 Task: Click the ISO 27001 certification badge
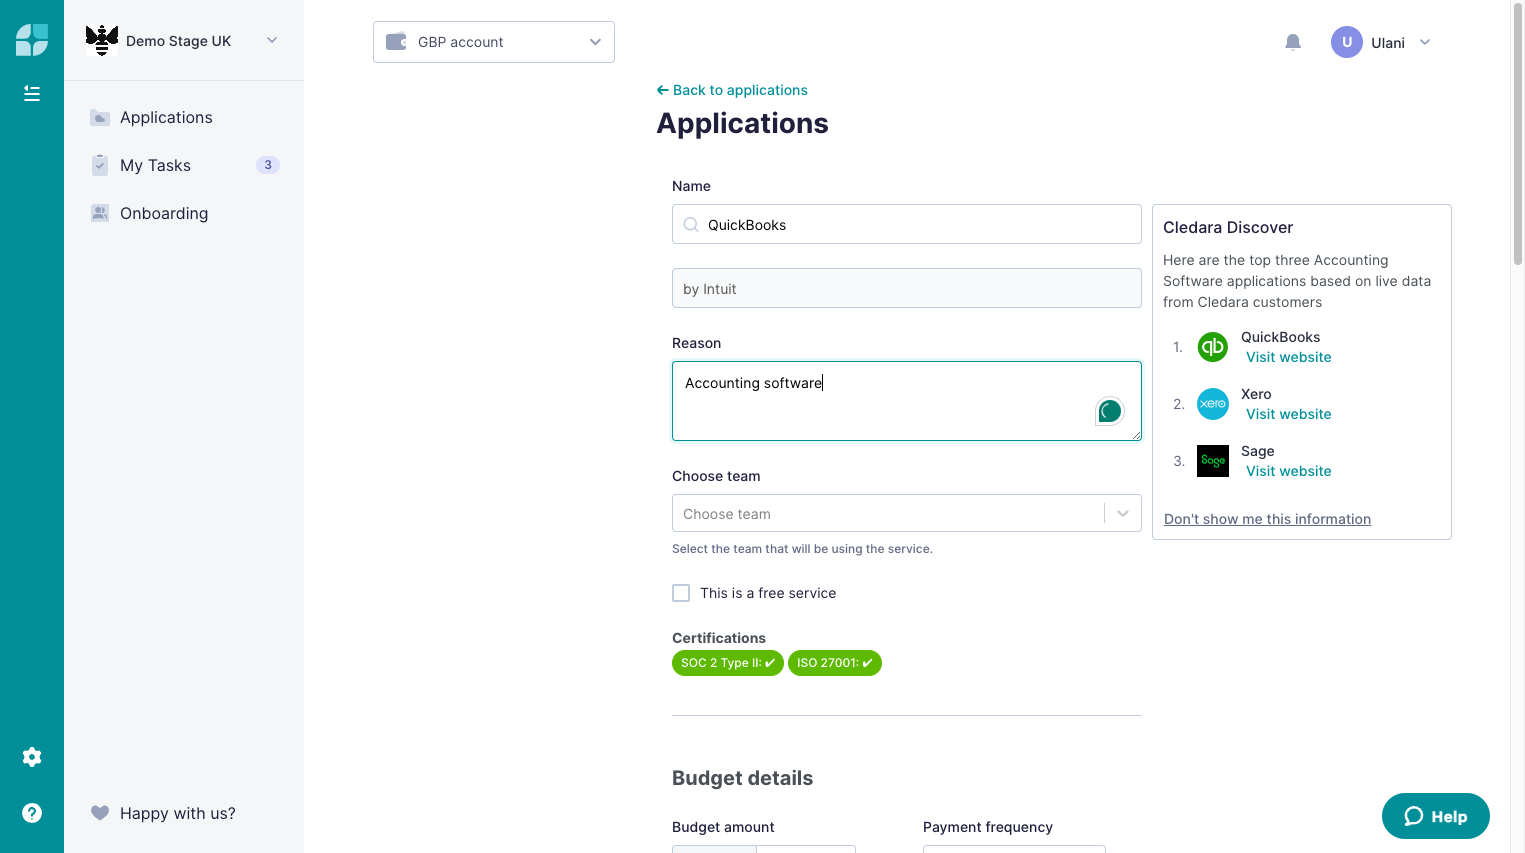[835, 663]
